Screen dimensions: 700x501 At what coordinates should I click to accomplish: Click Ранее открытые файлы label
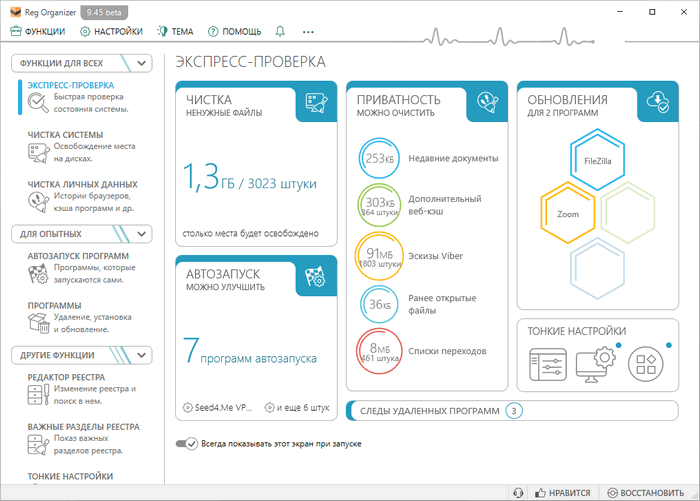click(442, 304)
